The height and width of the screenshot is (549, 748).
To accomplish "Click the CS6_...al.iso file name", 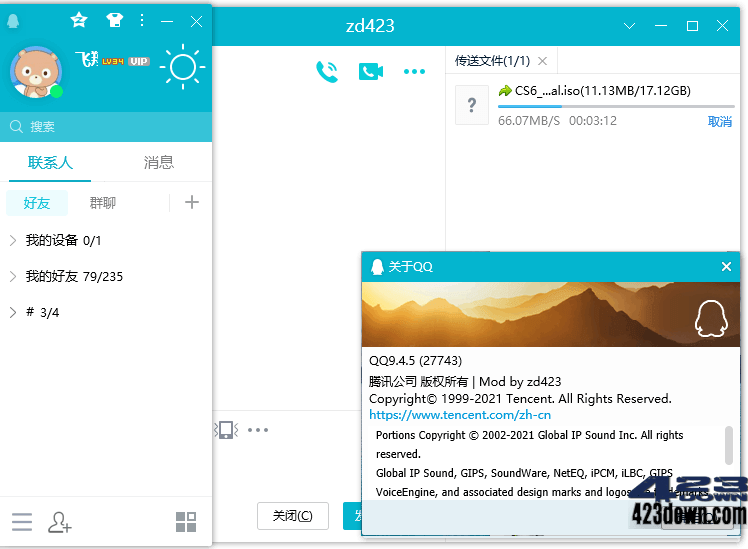I will pos(603,91).
